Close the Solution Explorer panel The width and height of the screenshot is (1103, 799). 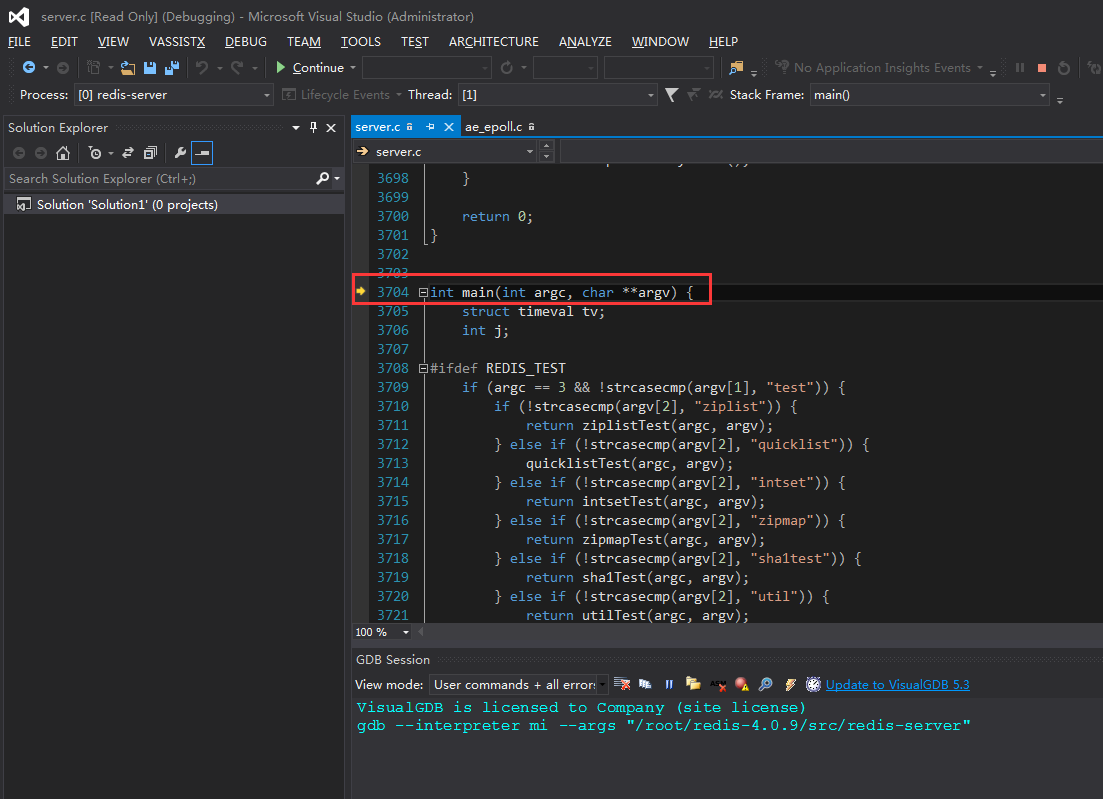click(331, 127)
